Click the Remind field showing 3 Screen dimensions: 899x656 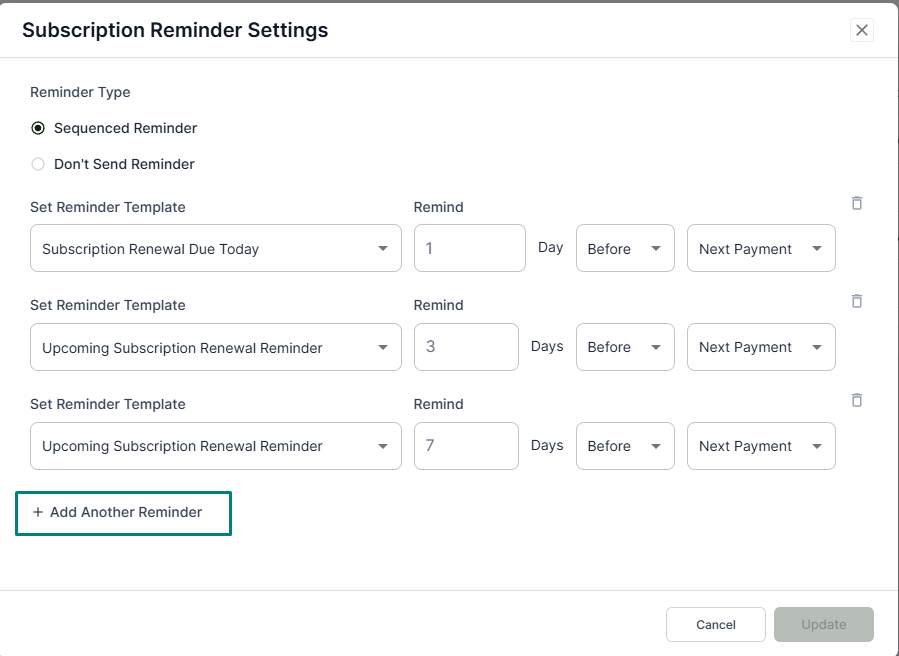[x=466, y=347]
